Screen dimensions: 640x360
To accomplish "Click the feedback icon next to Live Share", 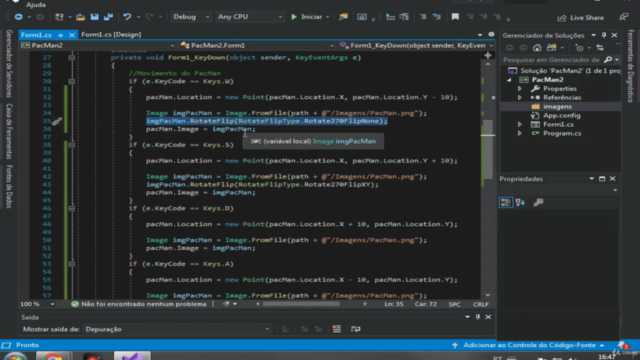I will (x=623, y=17).
